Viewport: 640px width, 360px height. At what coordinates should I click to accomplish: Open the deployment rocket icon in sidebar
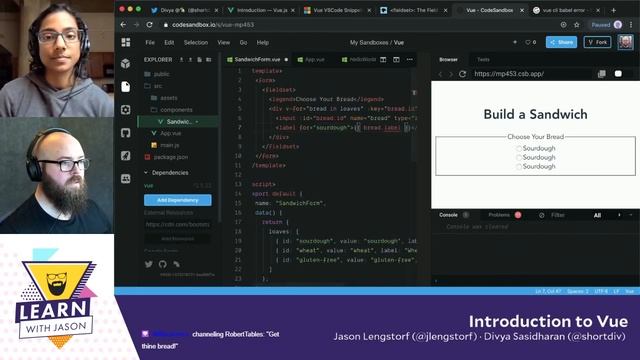click(x=126, y=156)
